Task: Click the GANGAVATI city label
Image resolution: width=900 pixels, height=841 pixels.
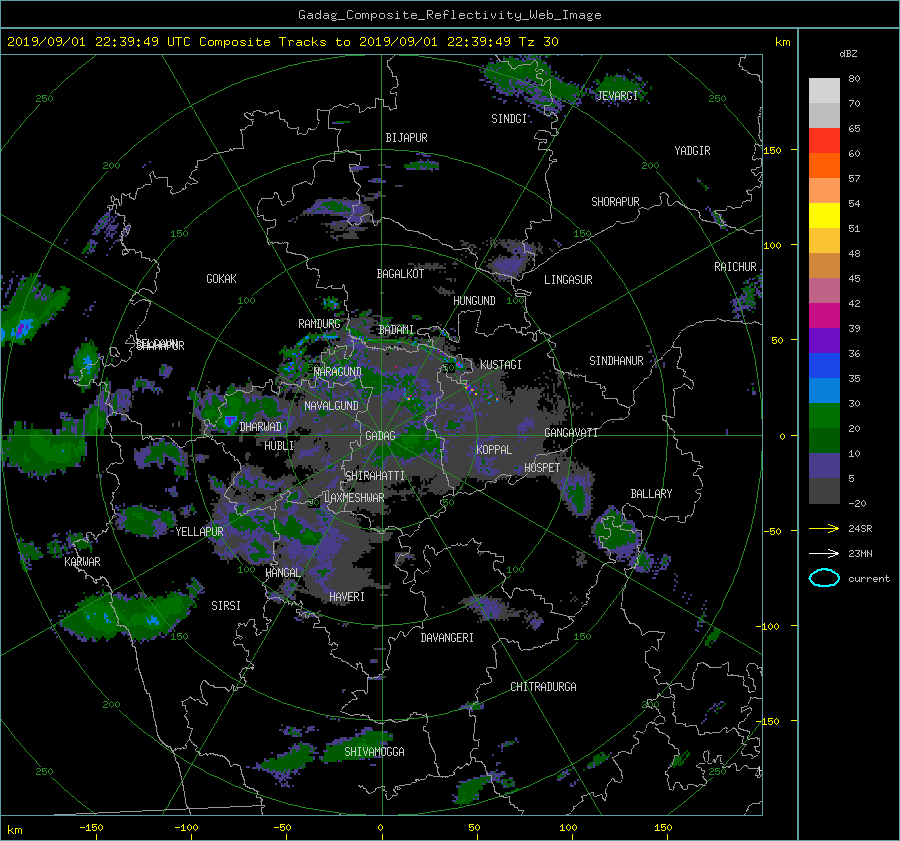Action: (x=571, y=433)
